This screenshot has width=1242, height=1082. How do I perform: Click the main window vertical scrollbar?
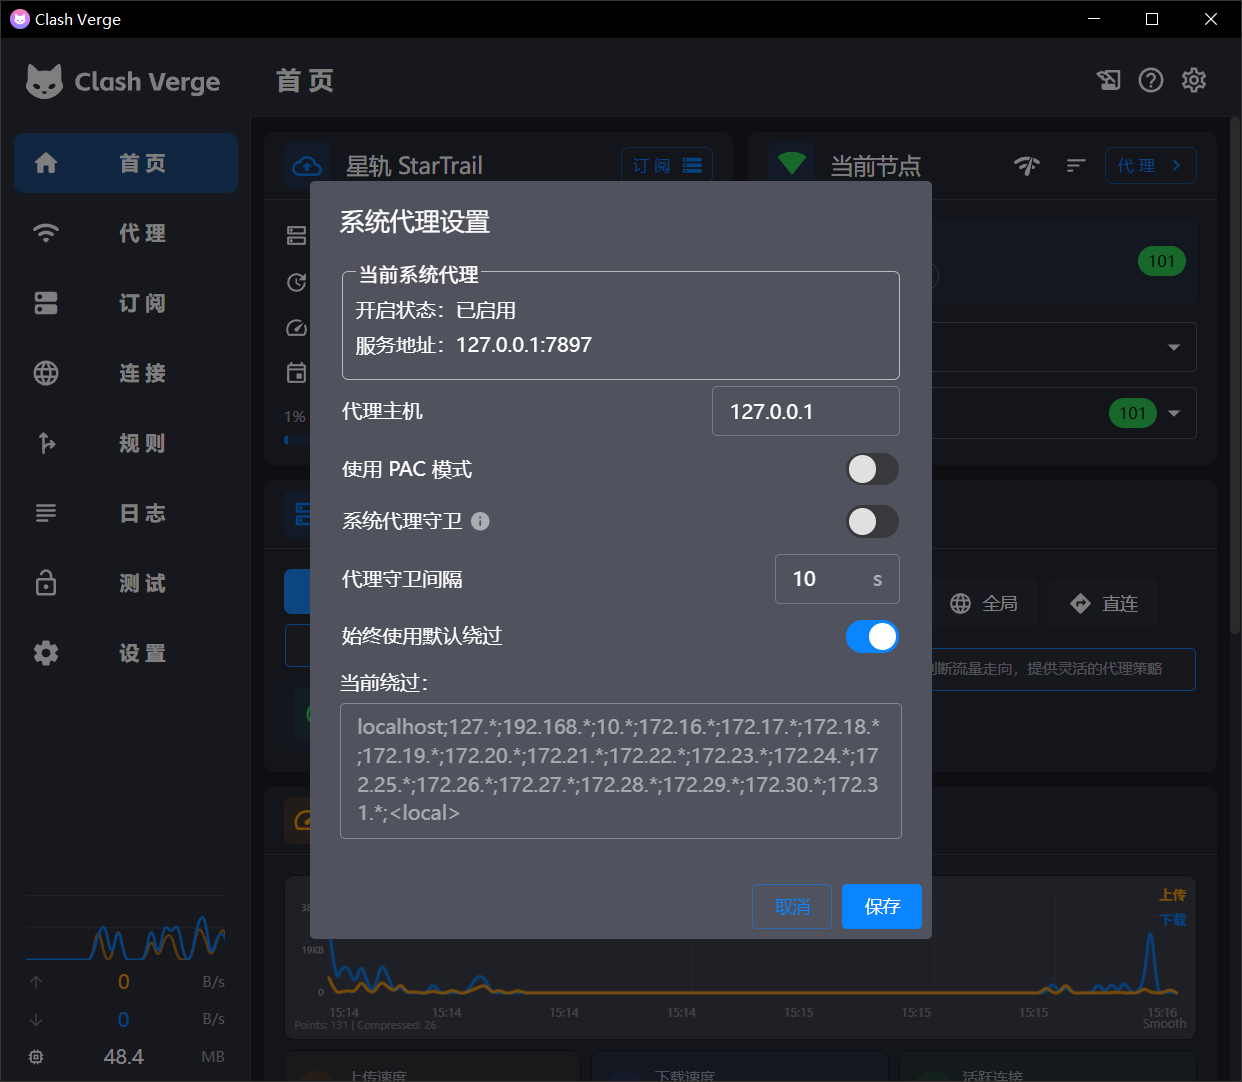pyautogui.click(x=1235, y=400)
